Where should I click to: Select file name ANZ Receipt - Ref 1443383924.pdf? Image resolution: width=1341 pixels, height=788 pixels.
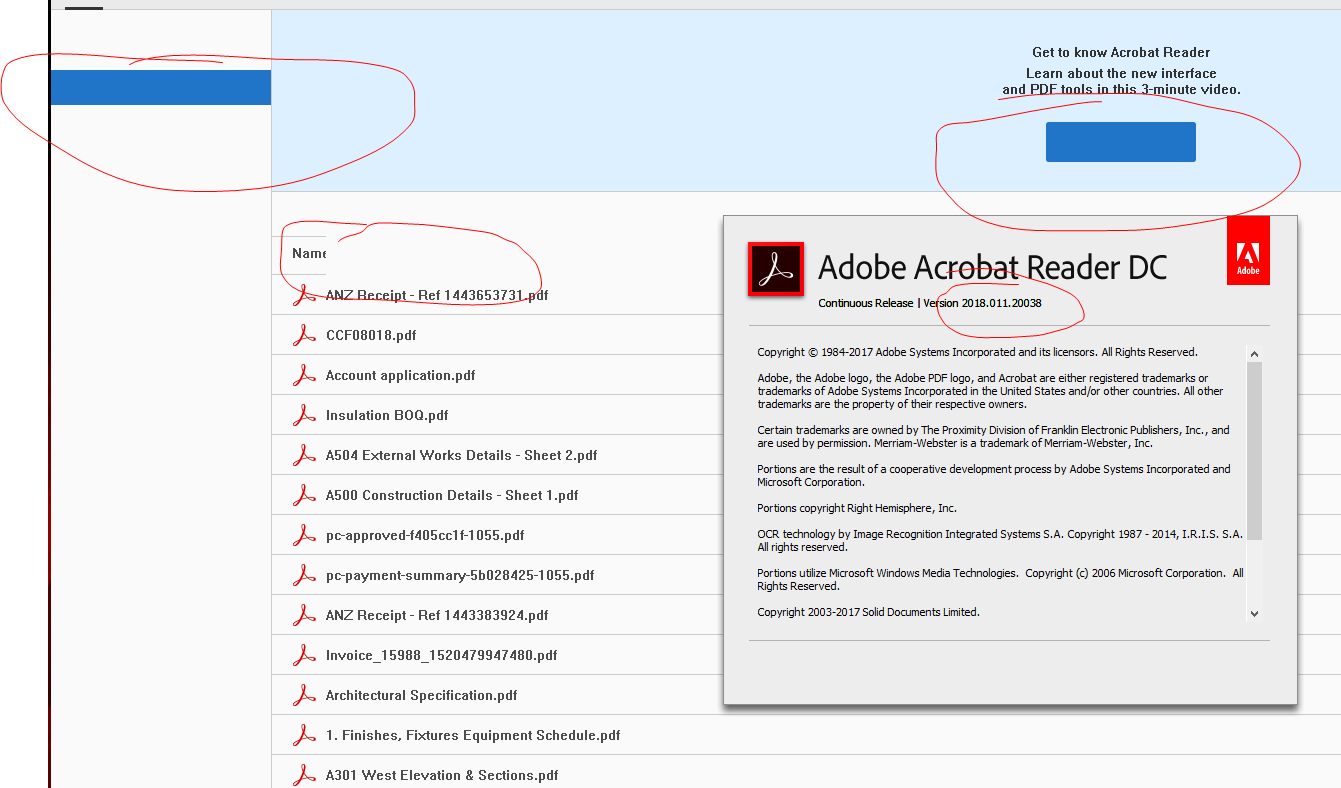(437, 615)
